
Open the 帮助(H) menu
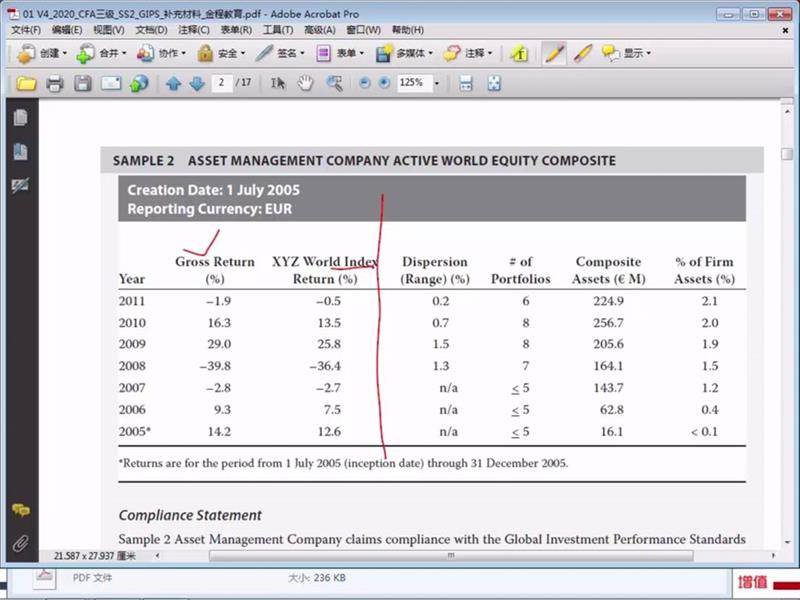point(408,30)
